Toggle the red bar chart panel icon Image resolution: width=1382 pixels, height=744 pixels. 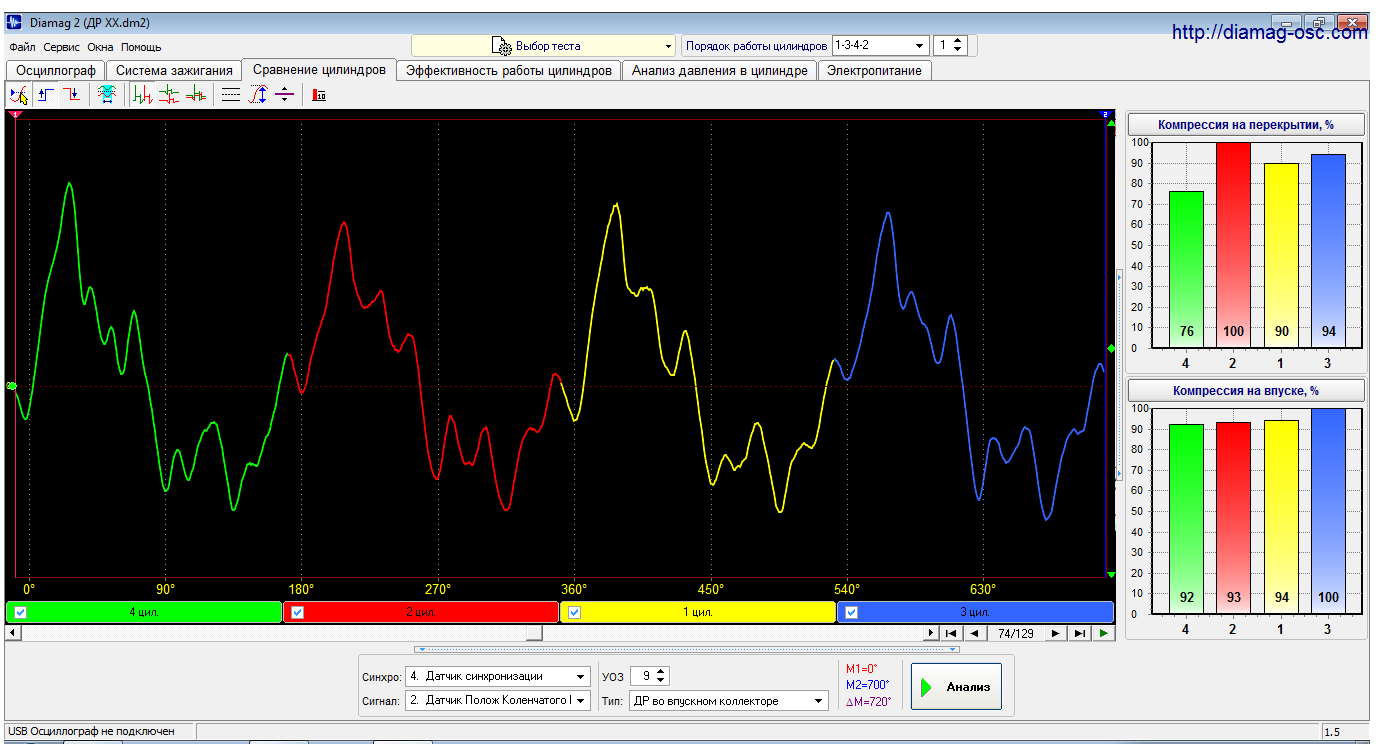(319, 95)
